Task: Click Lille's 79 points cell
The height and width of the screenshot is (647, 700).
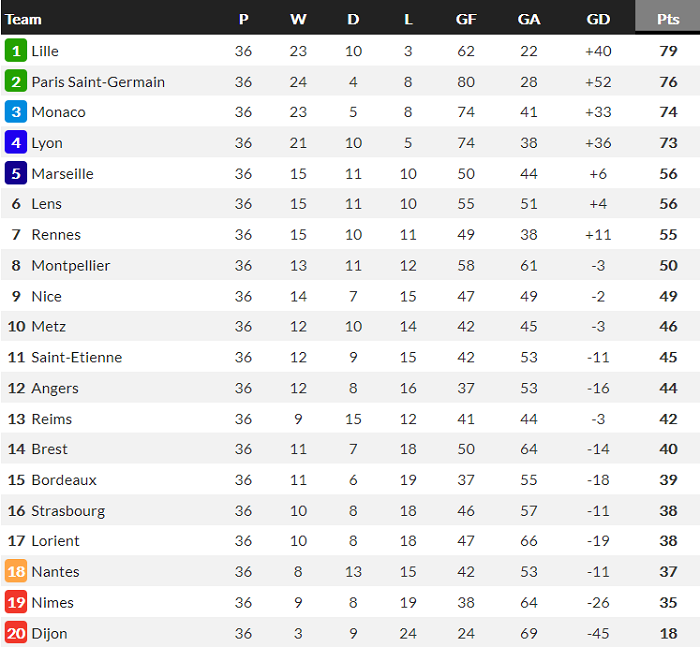Action: click(667, 51)
